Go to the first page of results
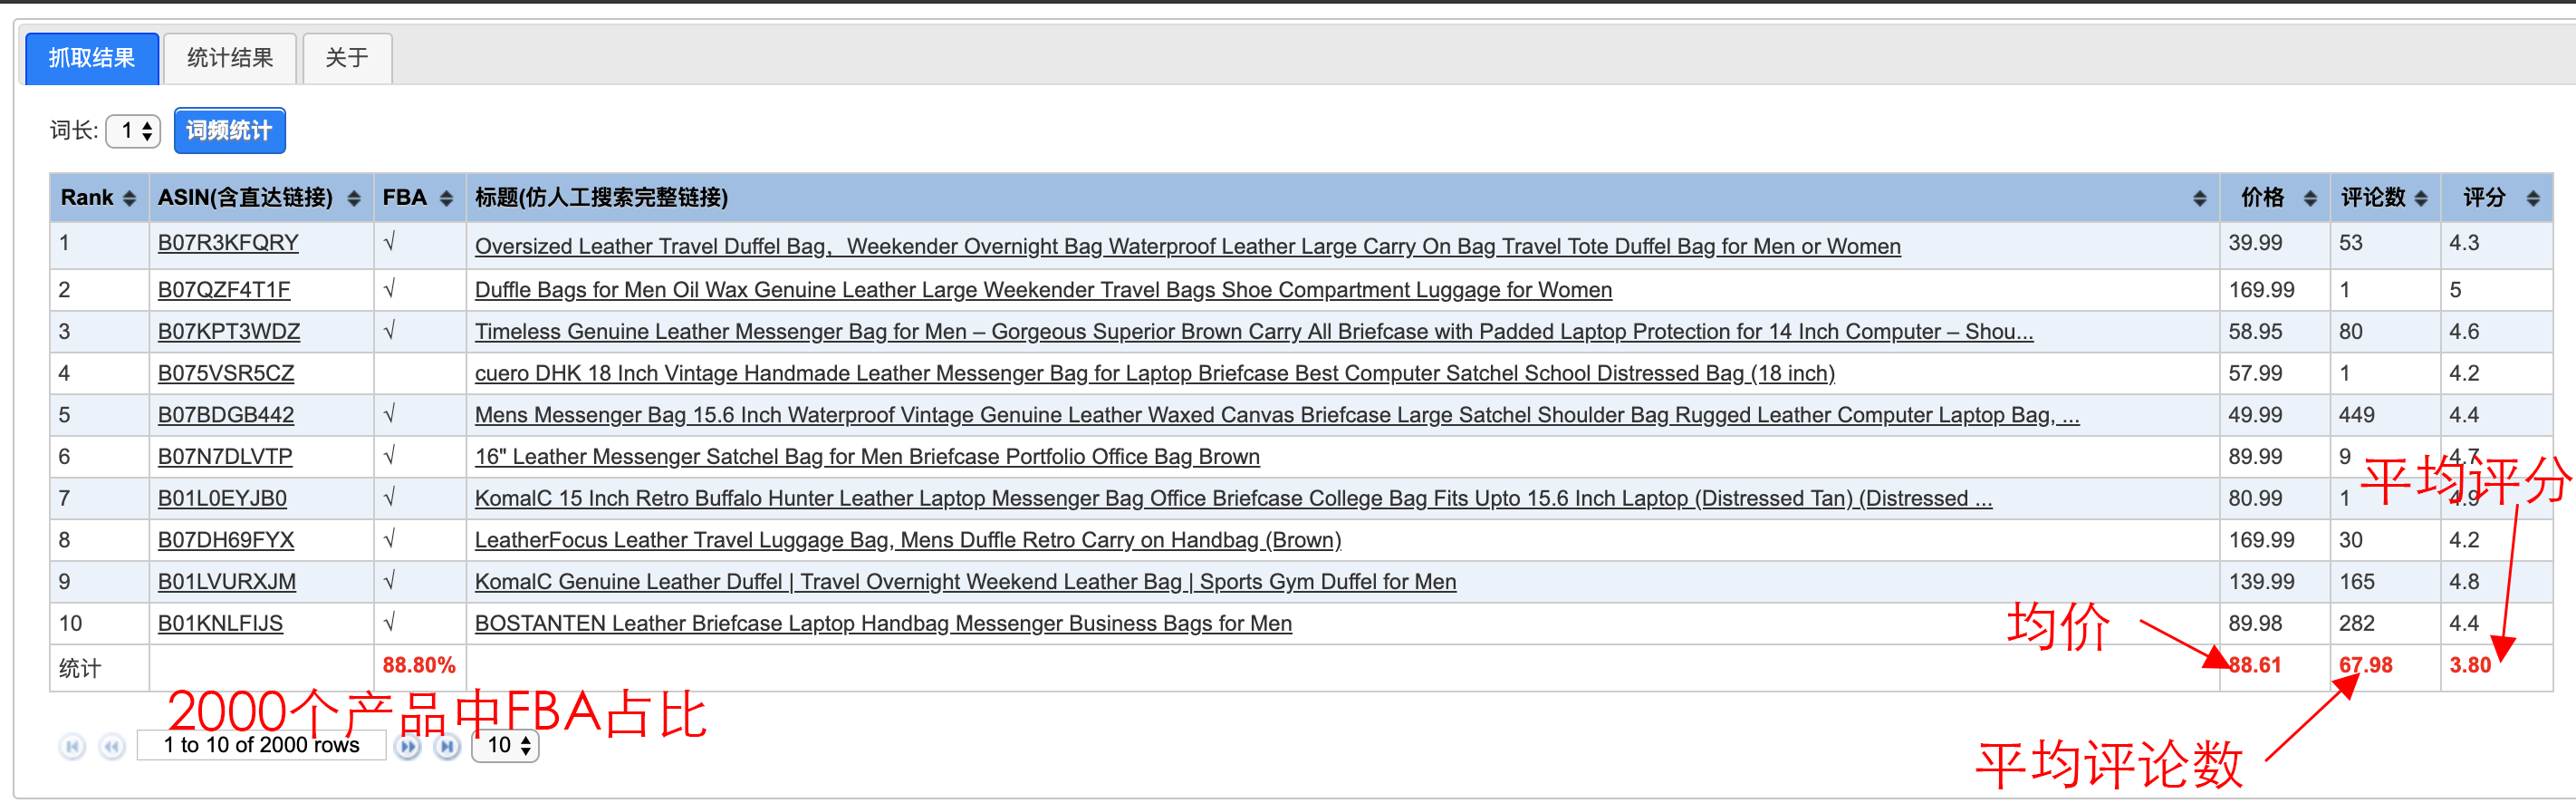 pyautogui.click(x=72, y=746)
